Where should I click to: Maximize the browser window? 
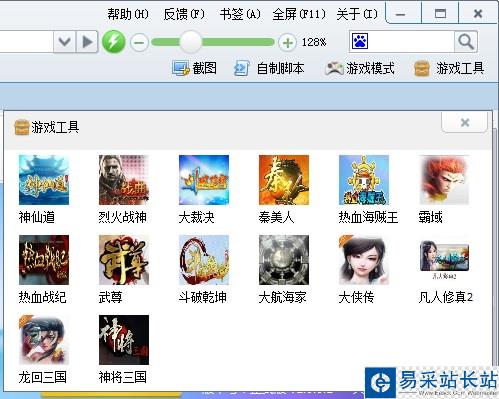[440, 14]
